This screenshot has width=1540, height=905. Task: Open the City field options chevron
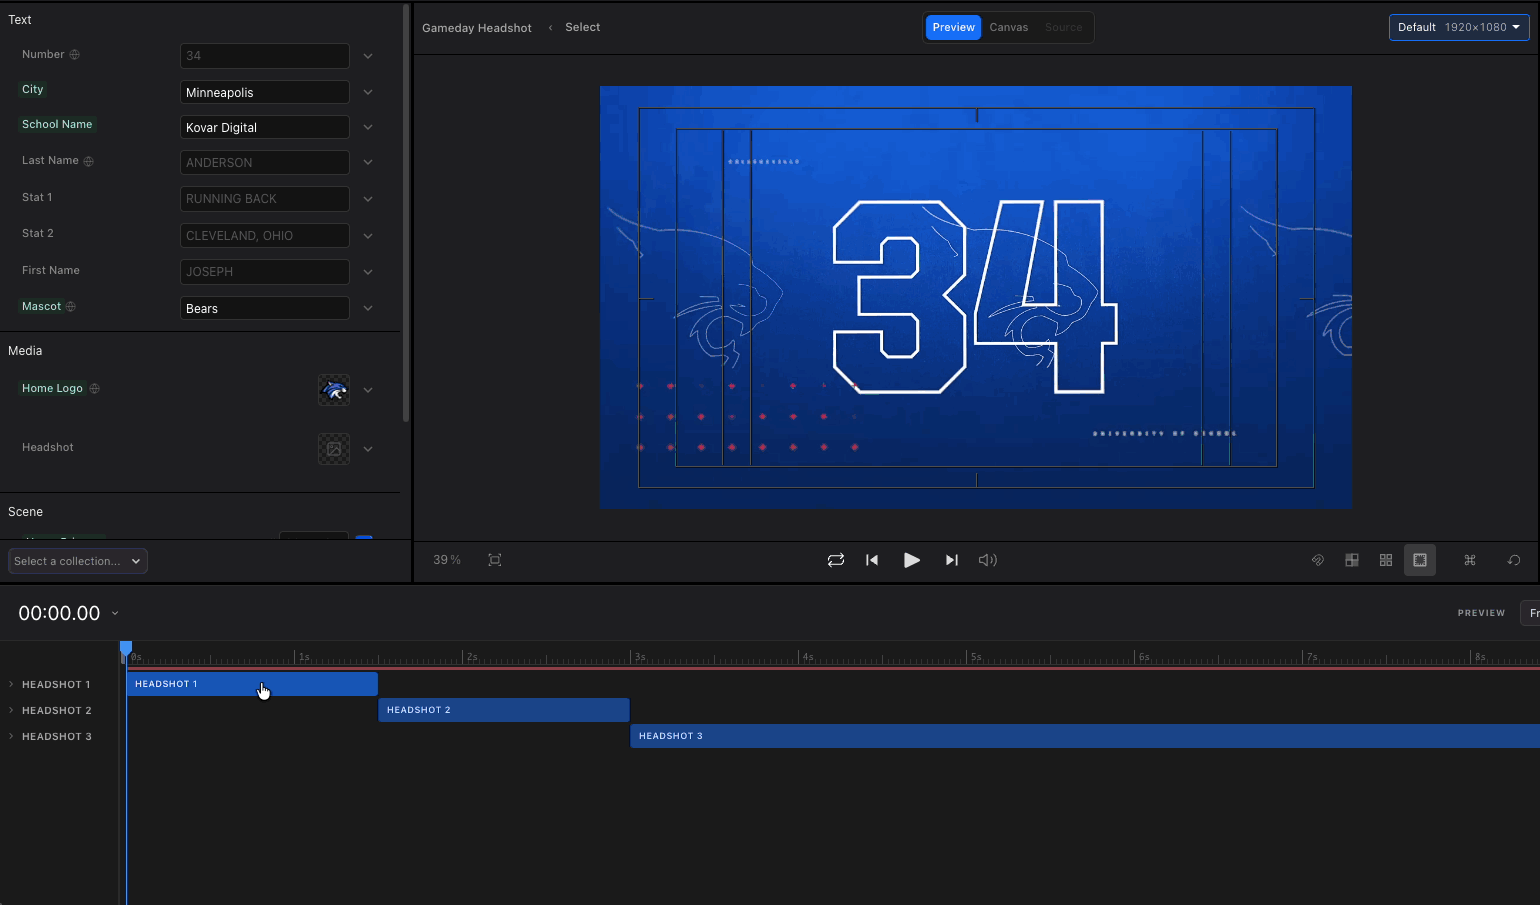368,92
